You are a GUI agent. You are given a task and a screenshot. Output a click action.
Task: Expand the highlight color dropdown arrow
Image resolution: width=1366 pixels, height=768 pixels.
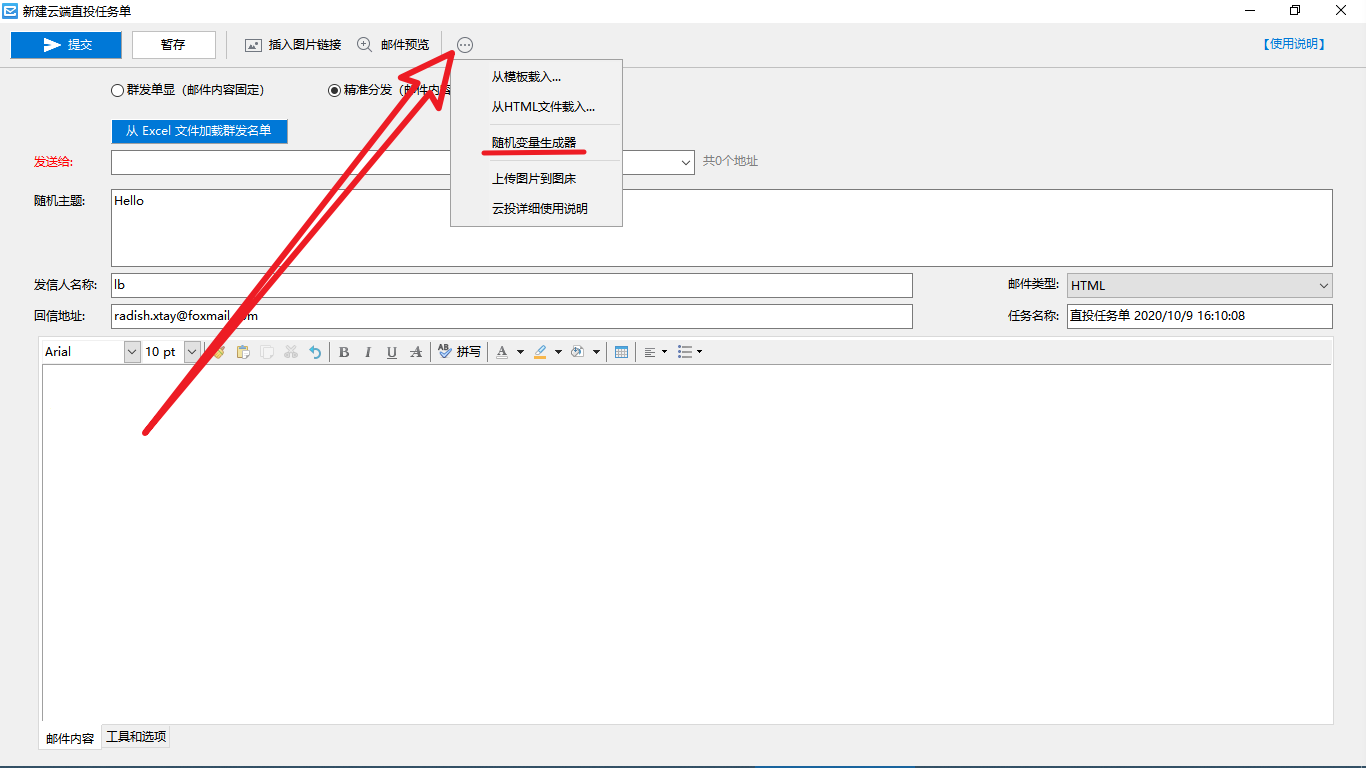558,352
